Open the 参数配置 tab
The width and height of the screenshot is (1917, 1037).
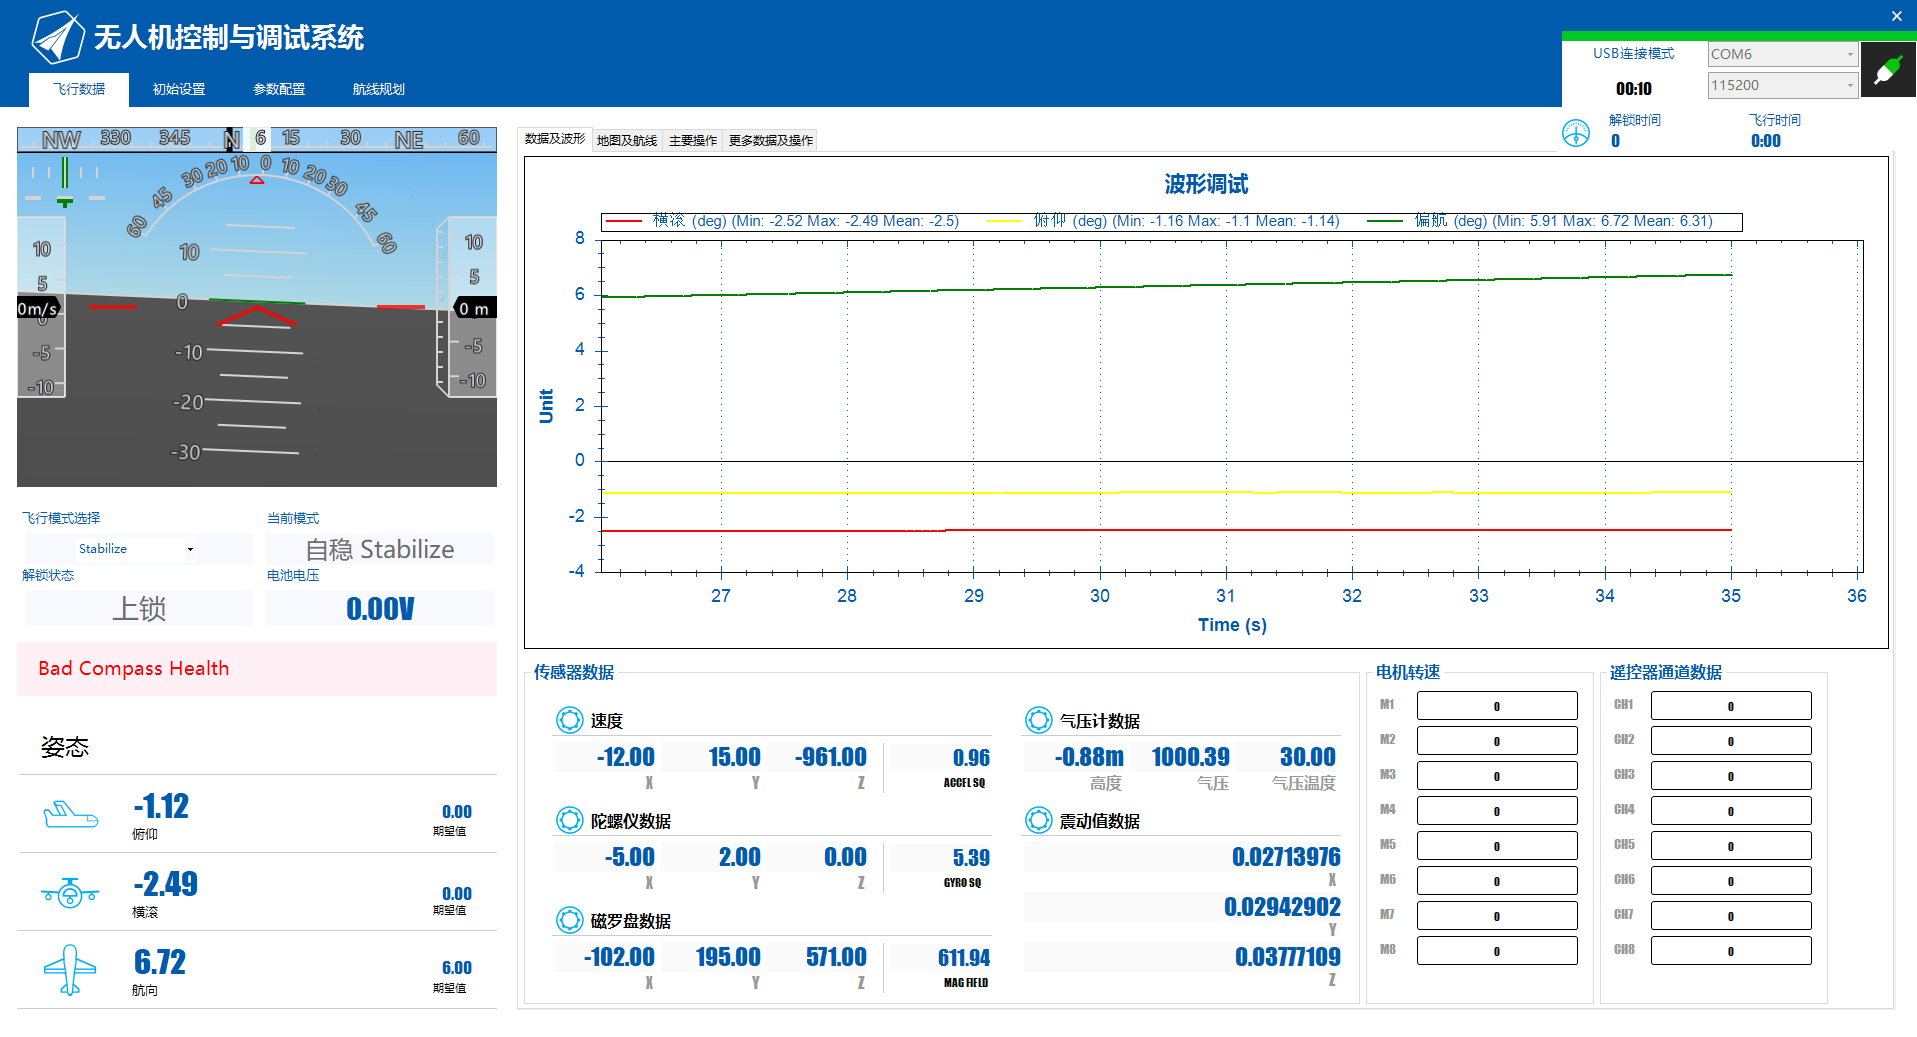pyautogui.click(x=279, y=89)
